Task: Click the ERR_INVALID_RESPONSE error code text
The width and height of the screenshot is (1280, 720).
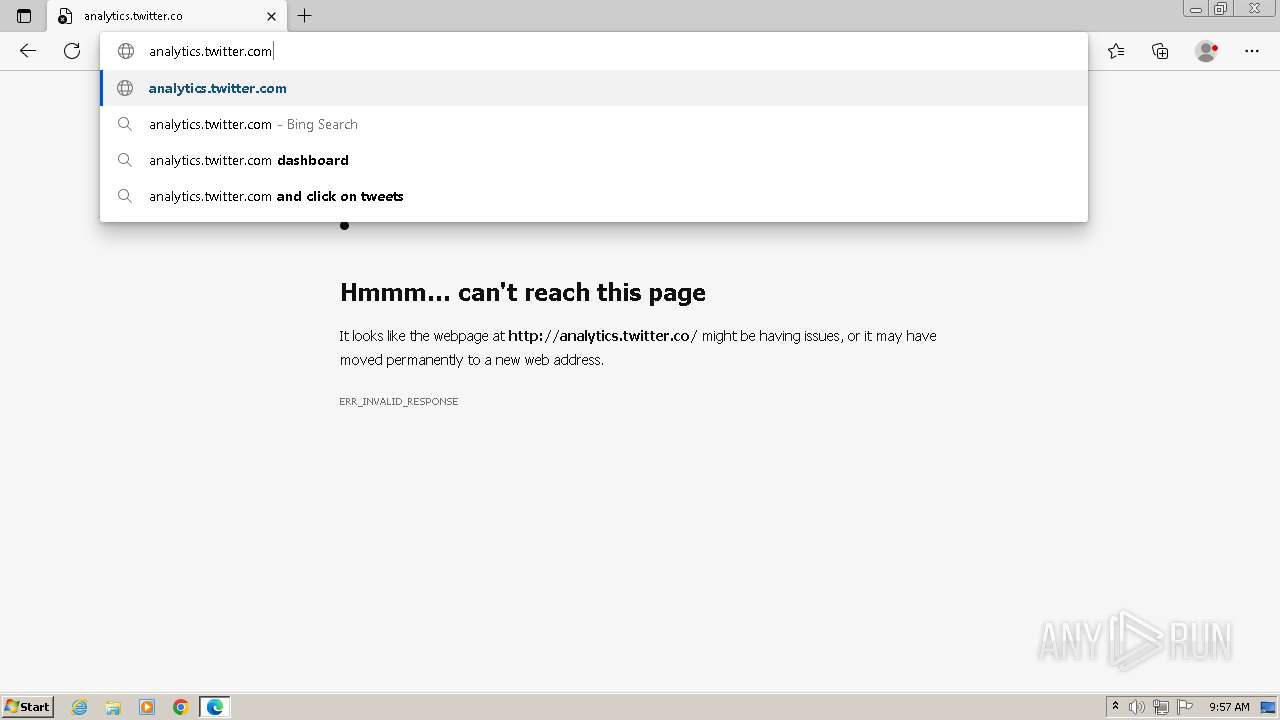Action: click(398, 401)
